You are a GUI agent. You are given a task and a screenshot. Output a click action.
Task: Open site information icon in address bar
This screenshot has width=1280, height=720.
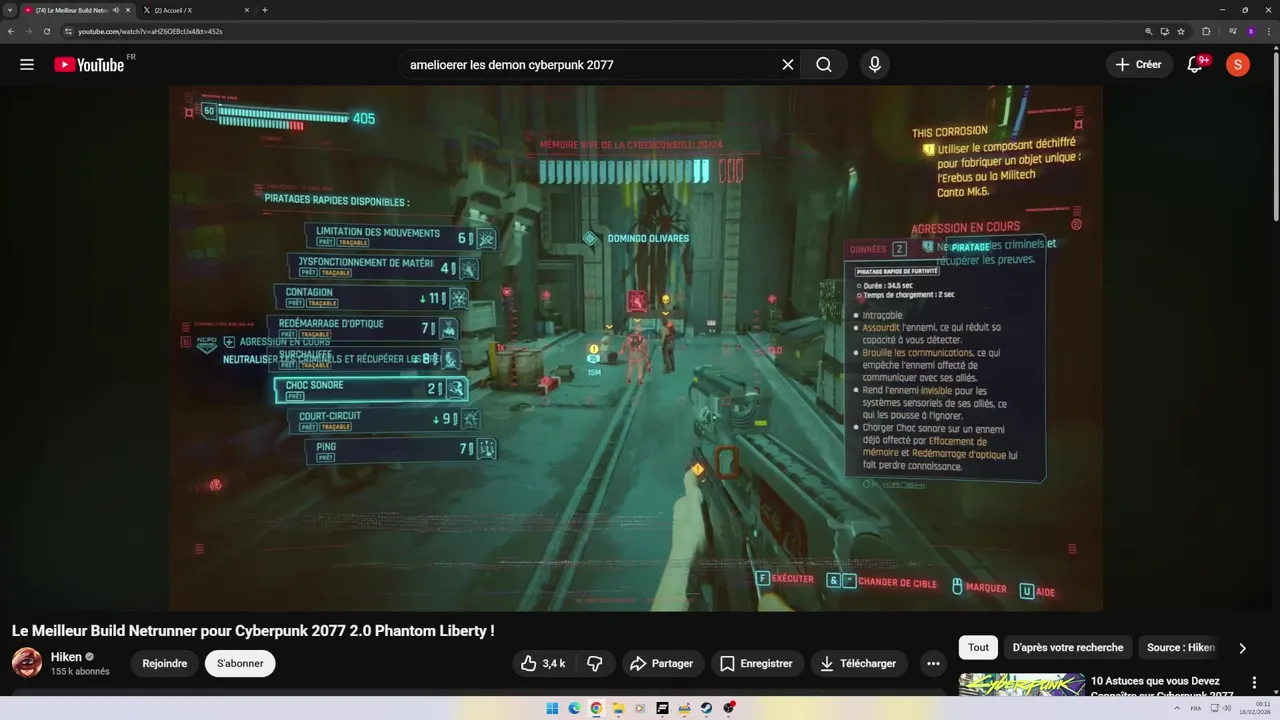(68, 31)
